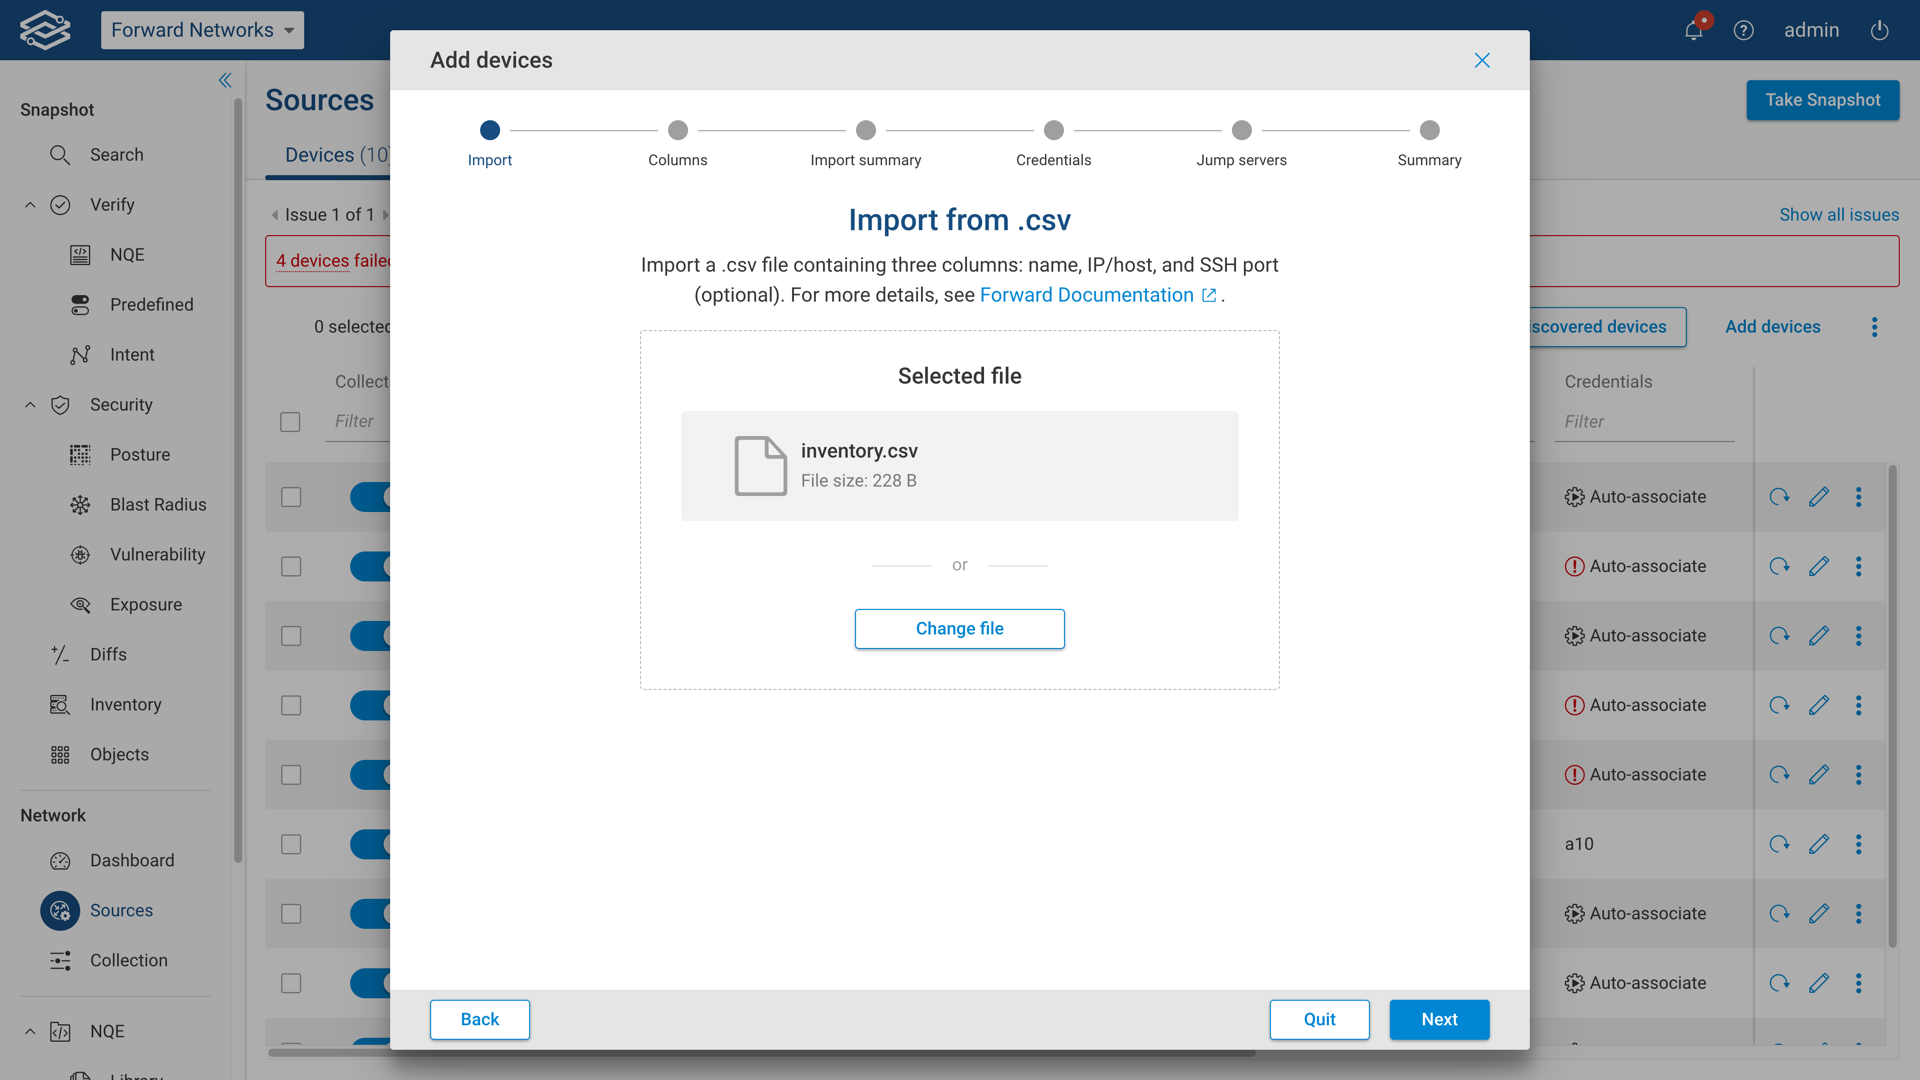The height and width of the screenshot is (1080, 1920).
Task: Check the checkbox next to the a10 device
Action: (290, 844)
